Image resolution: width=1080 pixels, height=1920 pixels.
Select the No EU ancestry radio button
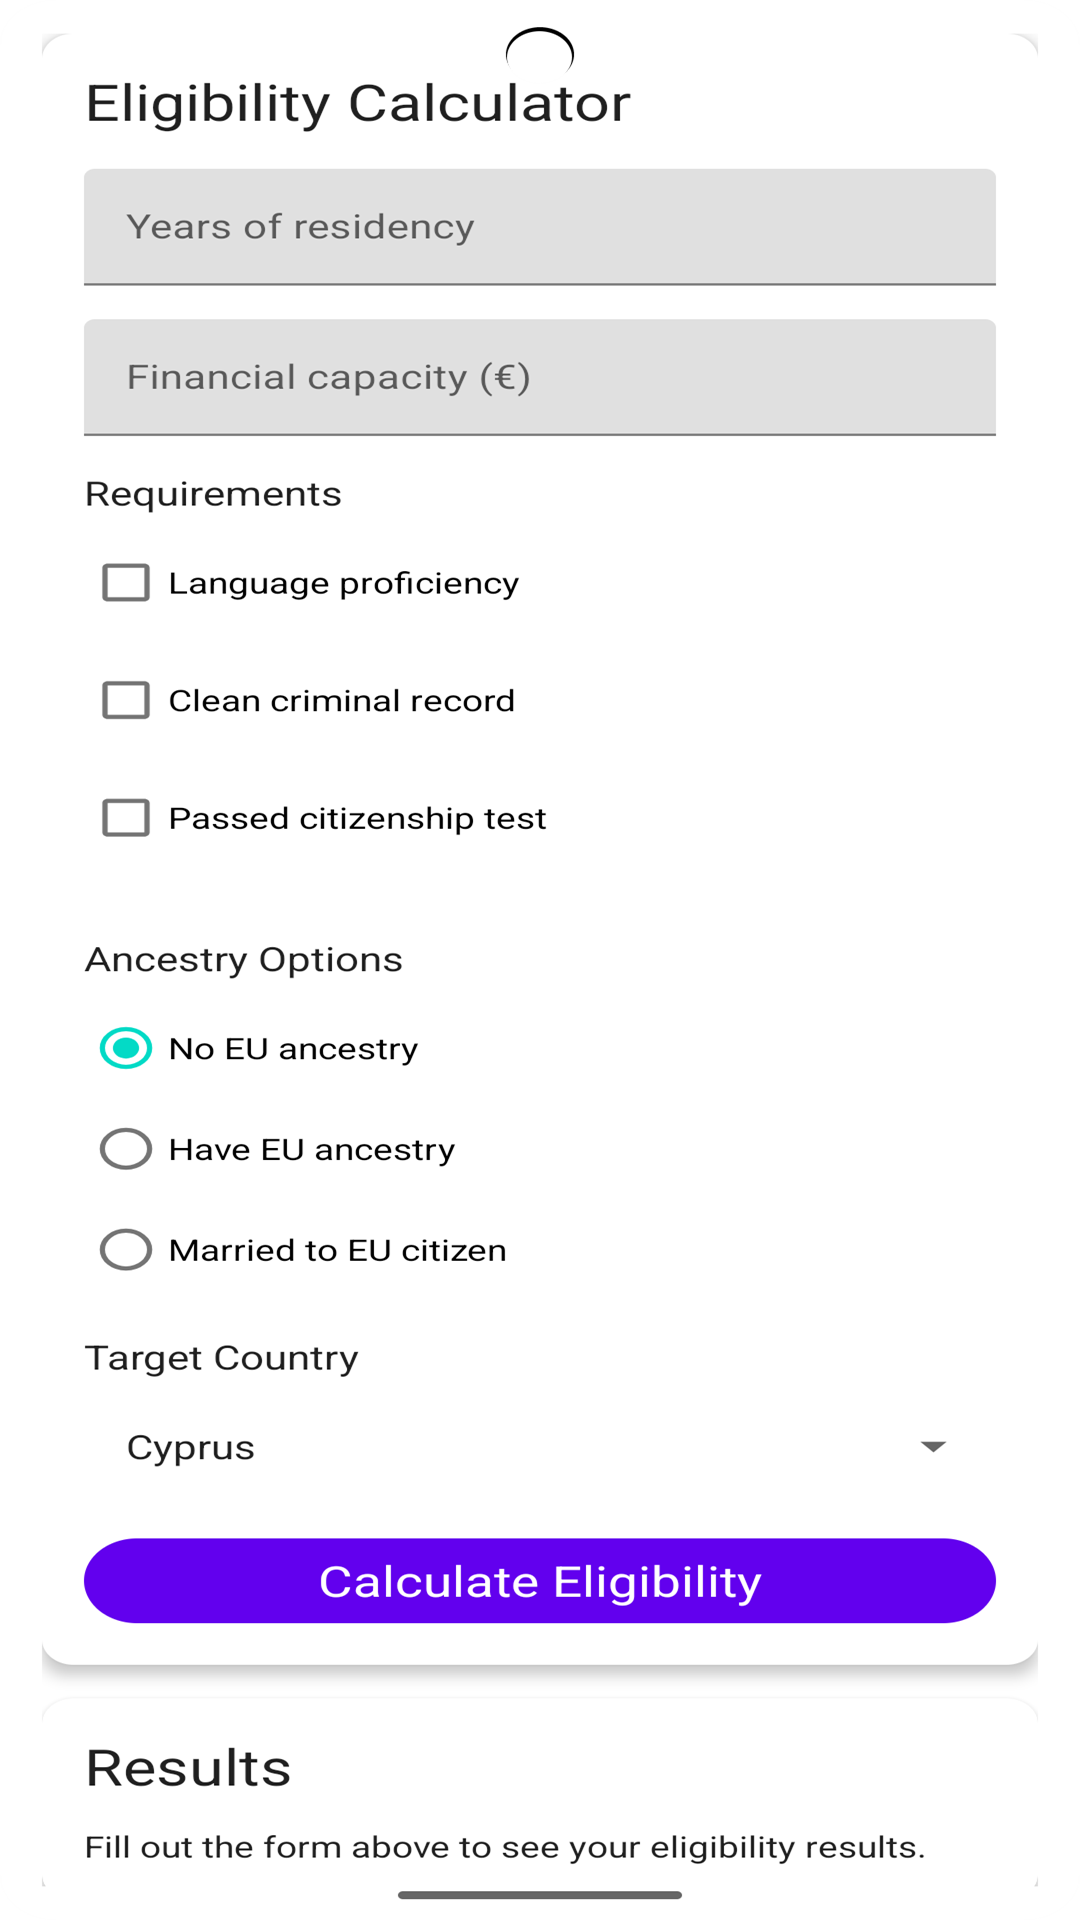tap(126, 1048)
